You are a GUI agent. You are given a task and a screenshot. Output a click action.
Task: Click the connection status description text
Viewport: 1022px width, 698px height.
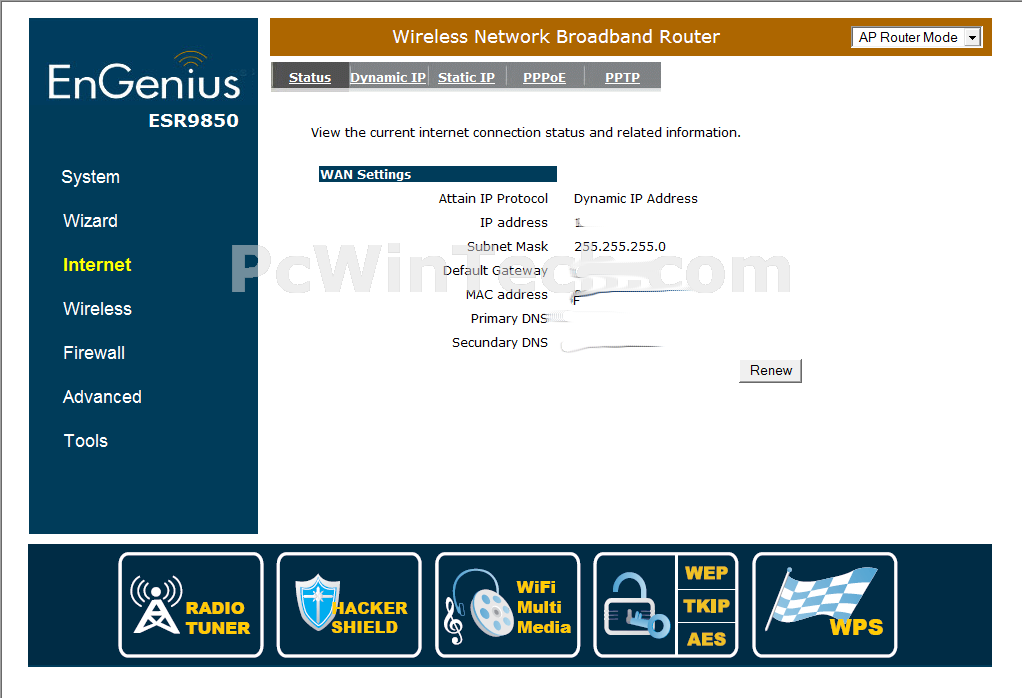526,133
